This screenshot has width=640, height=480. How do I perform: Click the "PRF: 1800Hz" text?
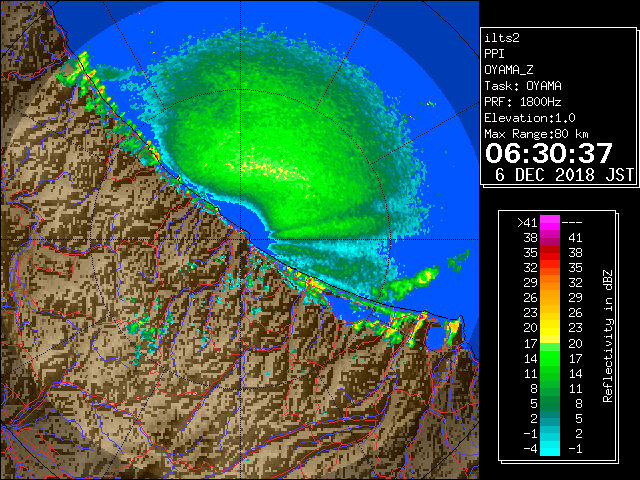(523, 102)
